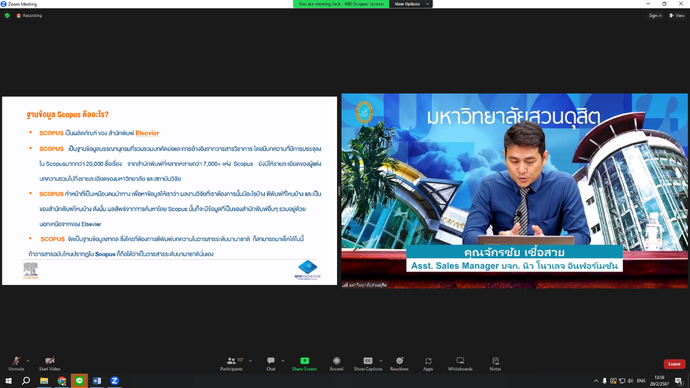The width and height of the screenshot is (690, 388).
Task: Click the green encryption shield icon
Action: 7,15
